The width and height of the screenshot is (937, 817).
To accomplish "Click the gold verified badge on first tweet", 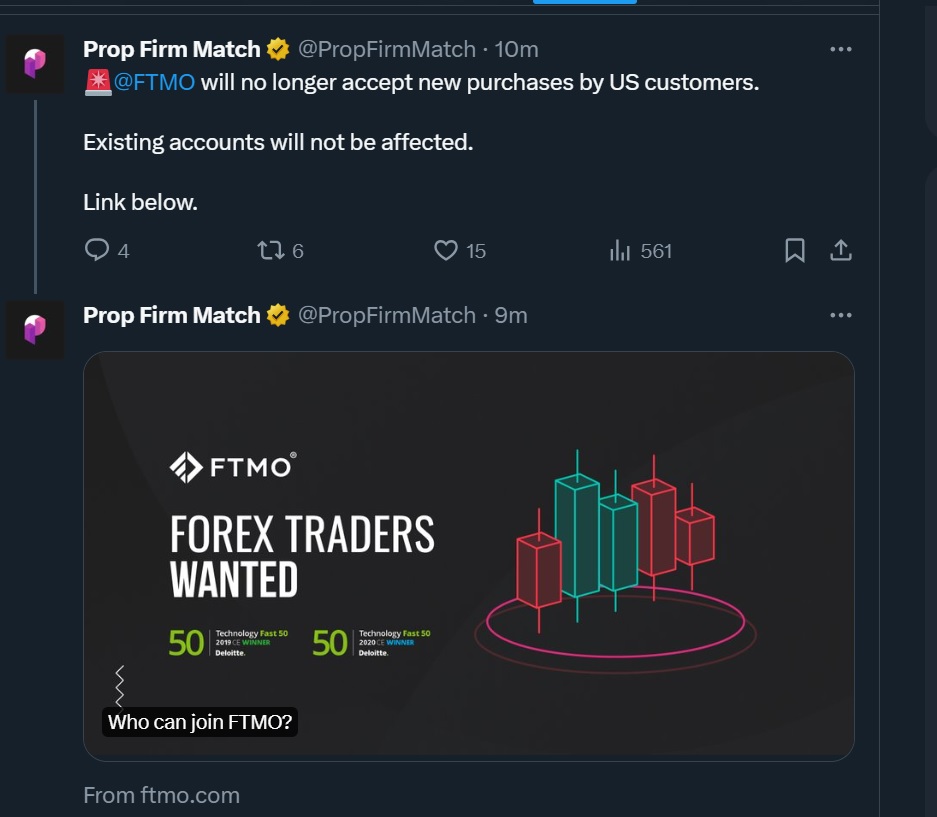I will (278, 49).
